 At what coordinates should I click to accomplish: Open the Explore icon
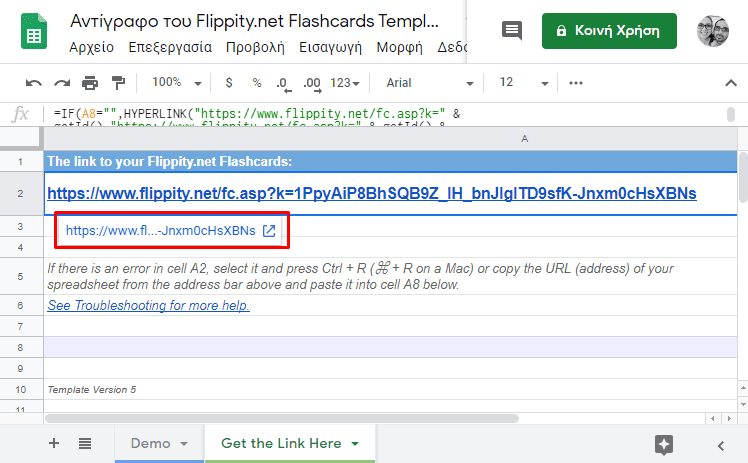pyautogui.click(x=664, y=445)
